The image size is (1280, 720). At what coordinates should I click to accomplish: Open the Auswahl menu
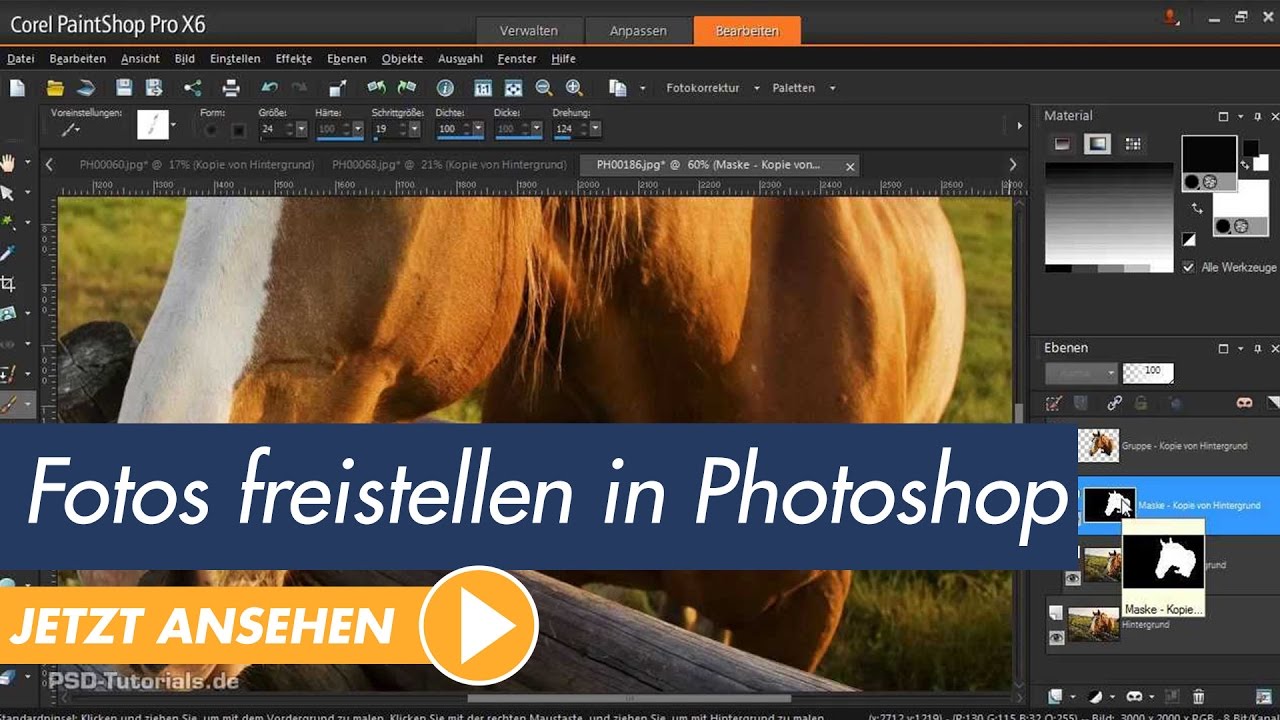click(460, 59)
